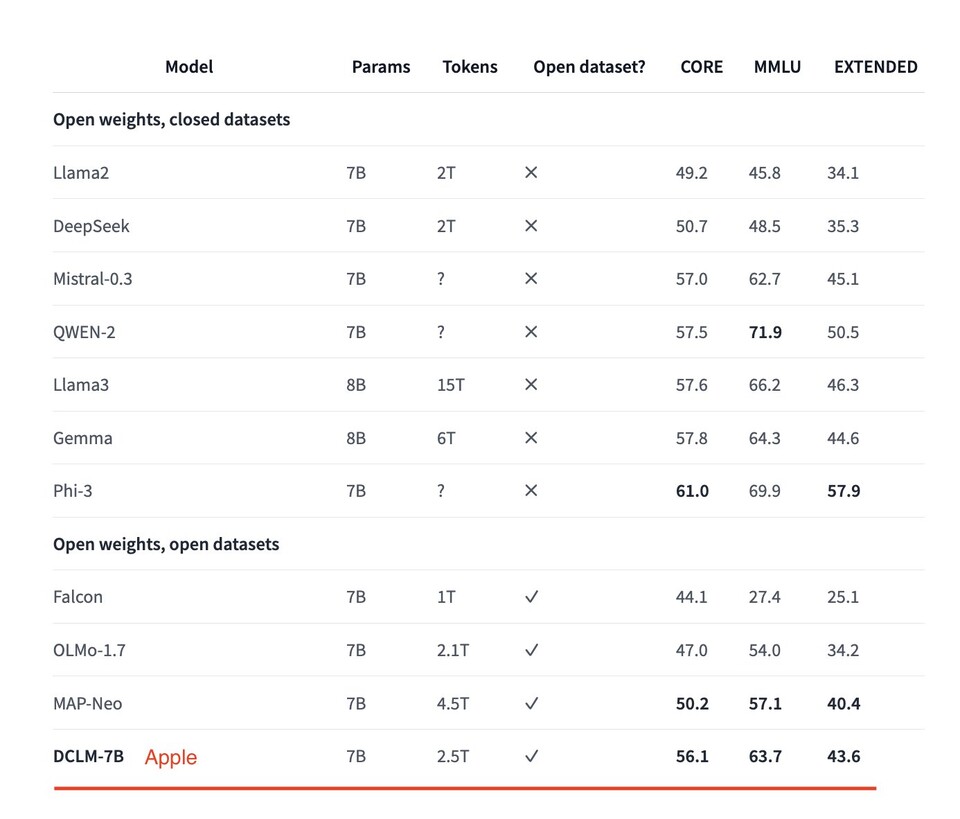Click the X mark in the Phi-3 row

point(531,491)
